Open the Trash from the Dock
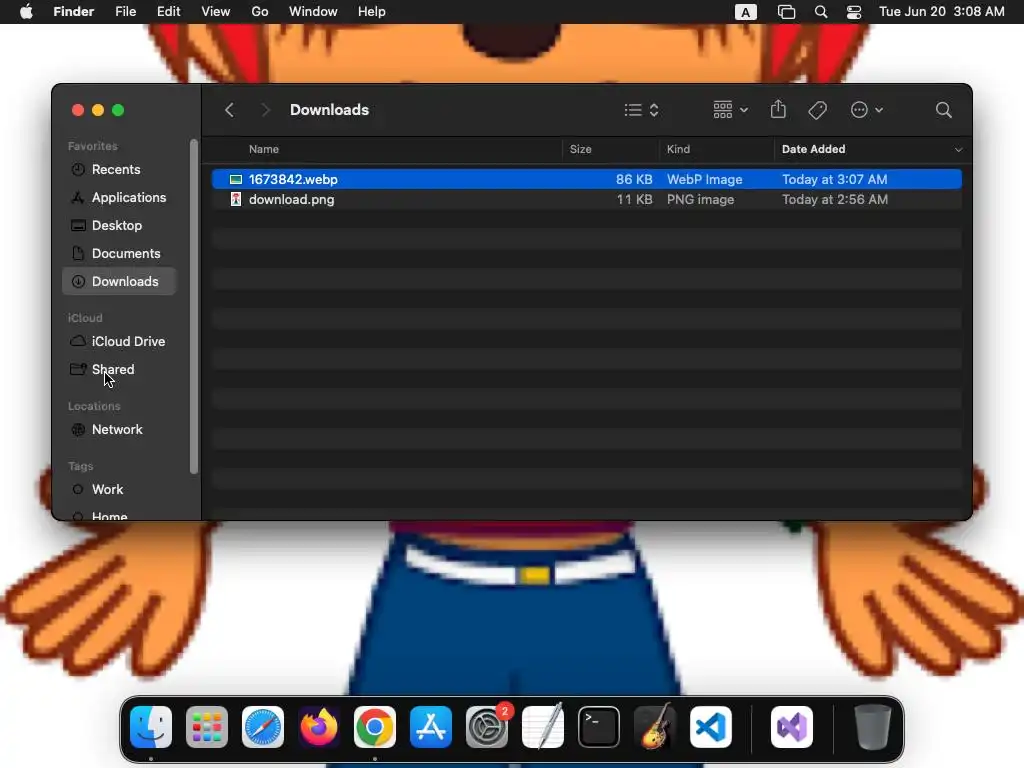The image size is (1024, 768). click(x=872, y=727)
